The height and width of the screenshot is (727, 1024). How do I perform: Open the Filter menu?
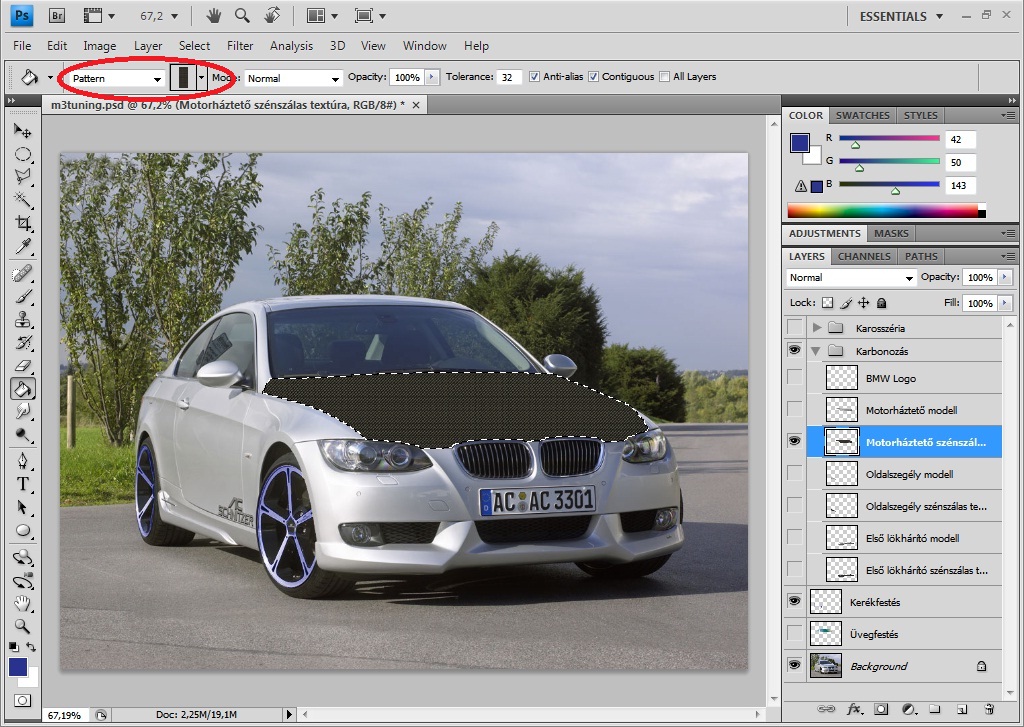tap(240, 46)
